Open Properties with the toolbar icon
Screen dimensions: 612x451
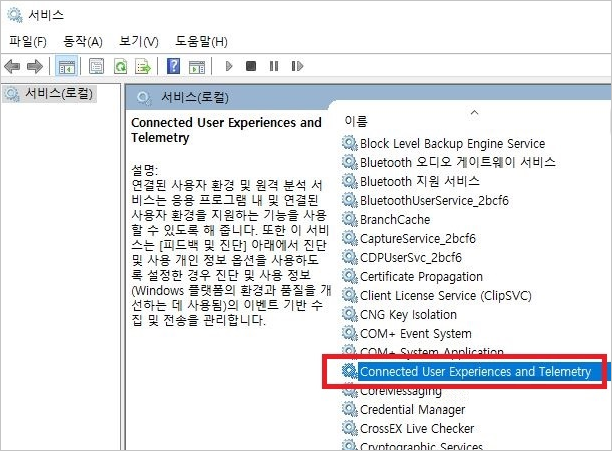96,66
